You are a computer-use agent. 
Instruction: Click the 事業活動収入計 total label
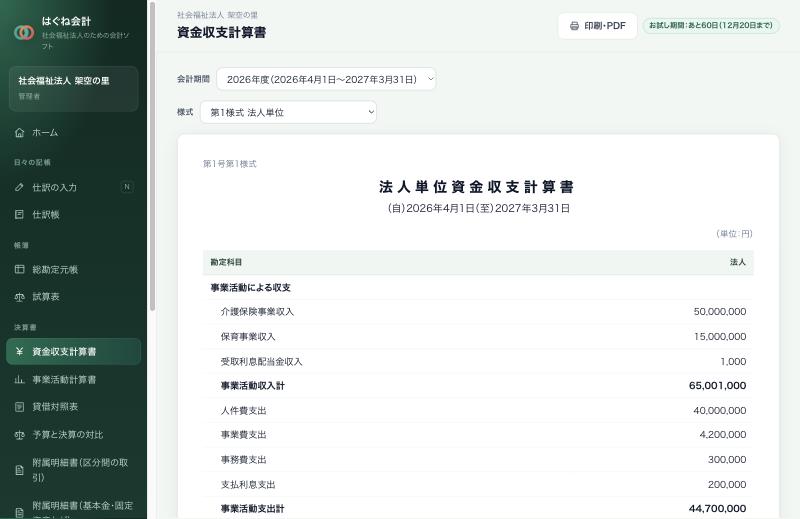(x=253, y=386)
